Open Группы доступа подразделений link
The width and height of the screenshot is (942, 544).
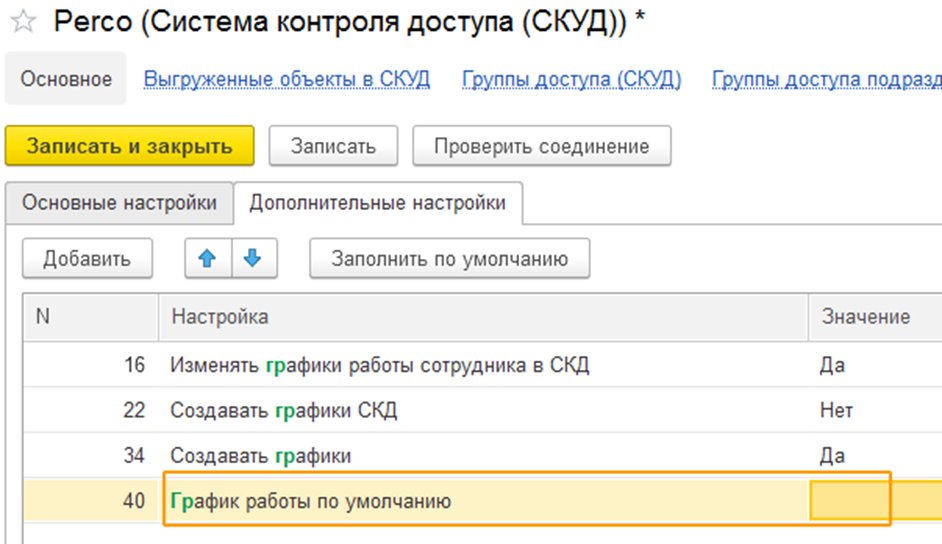(825, 79)
